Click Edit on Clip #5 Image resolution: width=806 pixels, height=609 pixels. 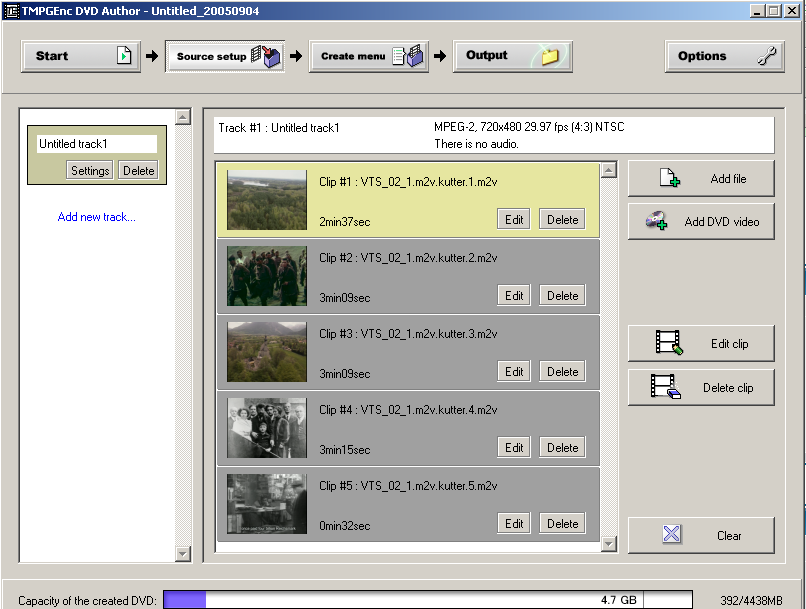point(514,524)
